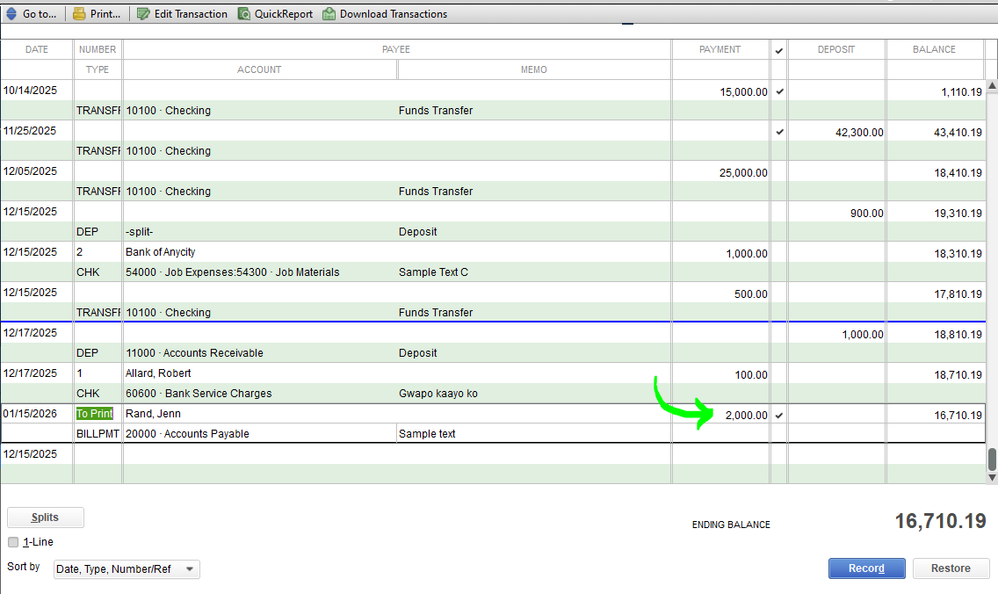Select Download Transactions label

[393, 14]
